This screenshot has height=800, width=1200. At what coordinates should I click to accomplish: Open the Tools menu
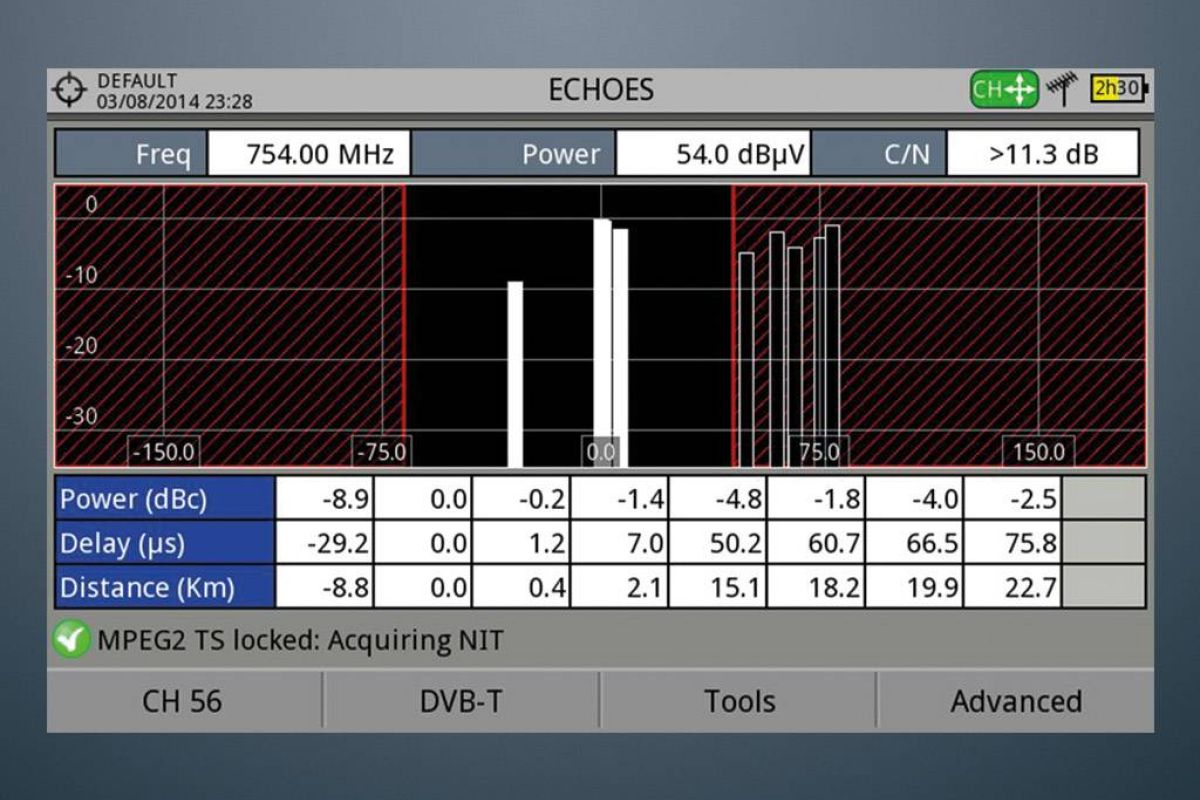click(x=739, y=701)
